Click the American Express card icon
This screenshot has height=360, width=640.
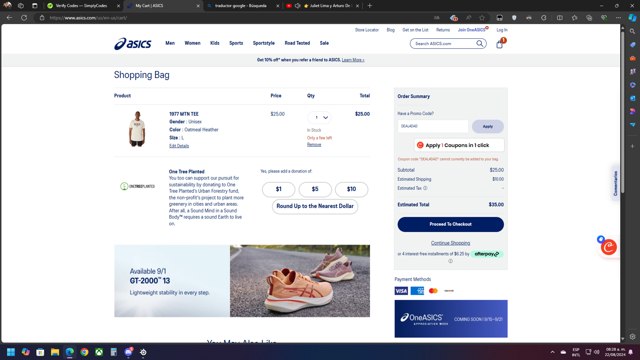[417, 291]
